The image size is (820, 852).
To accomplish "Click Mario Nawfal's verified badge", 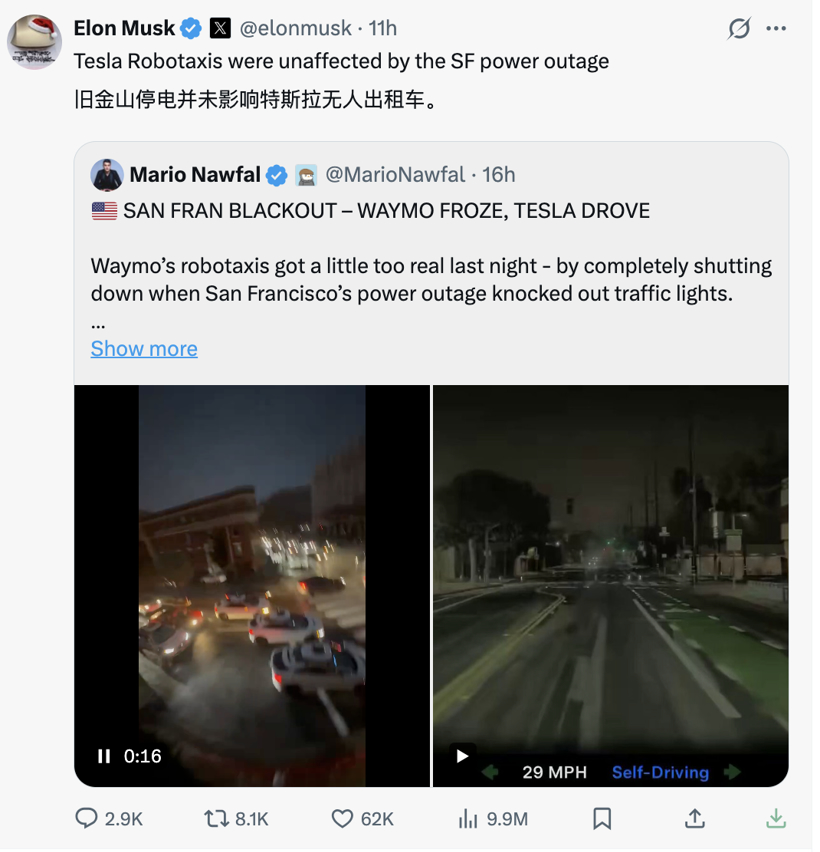I will point(277,175).
